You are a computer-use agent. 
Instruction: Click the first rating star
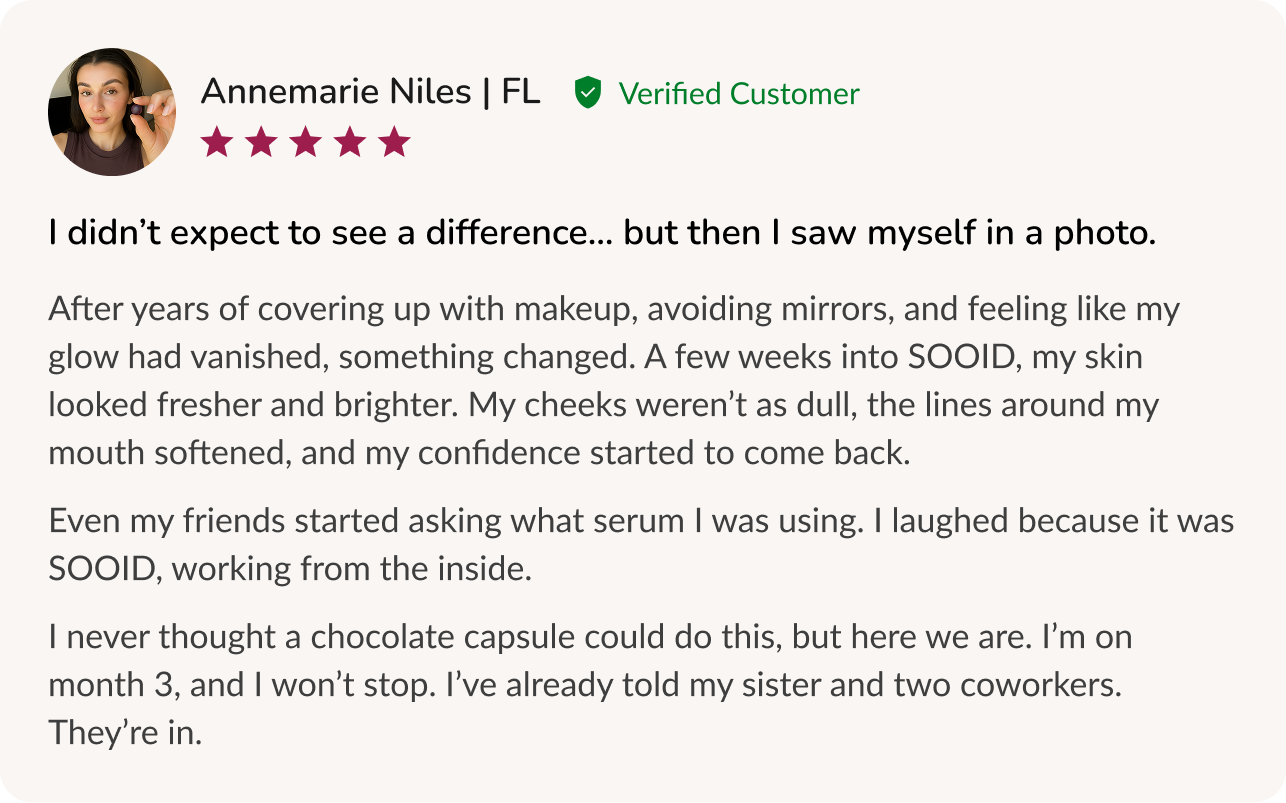pos(216,142)
